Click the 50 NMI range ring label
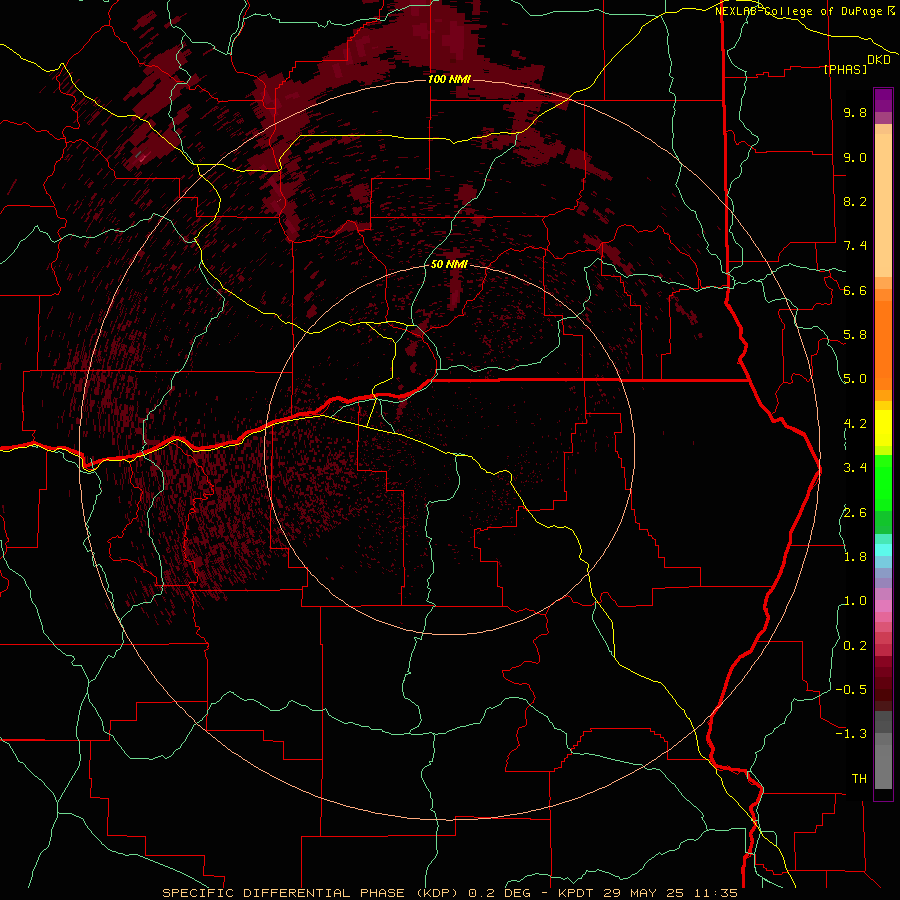This screenshot has height=900, width=900. [x=449, y=264]
